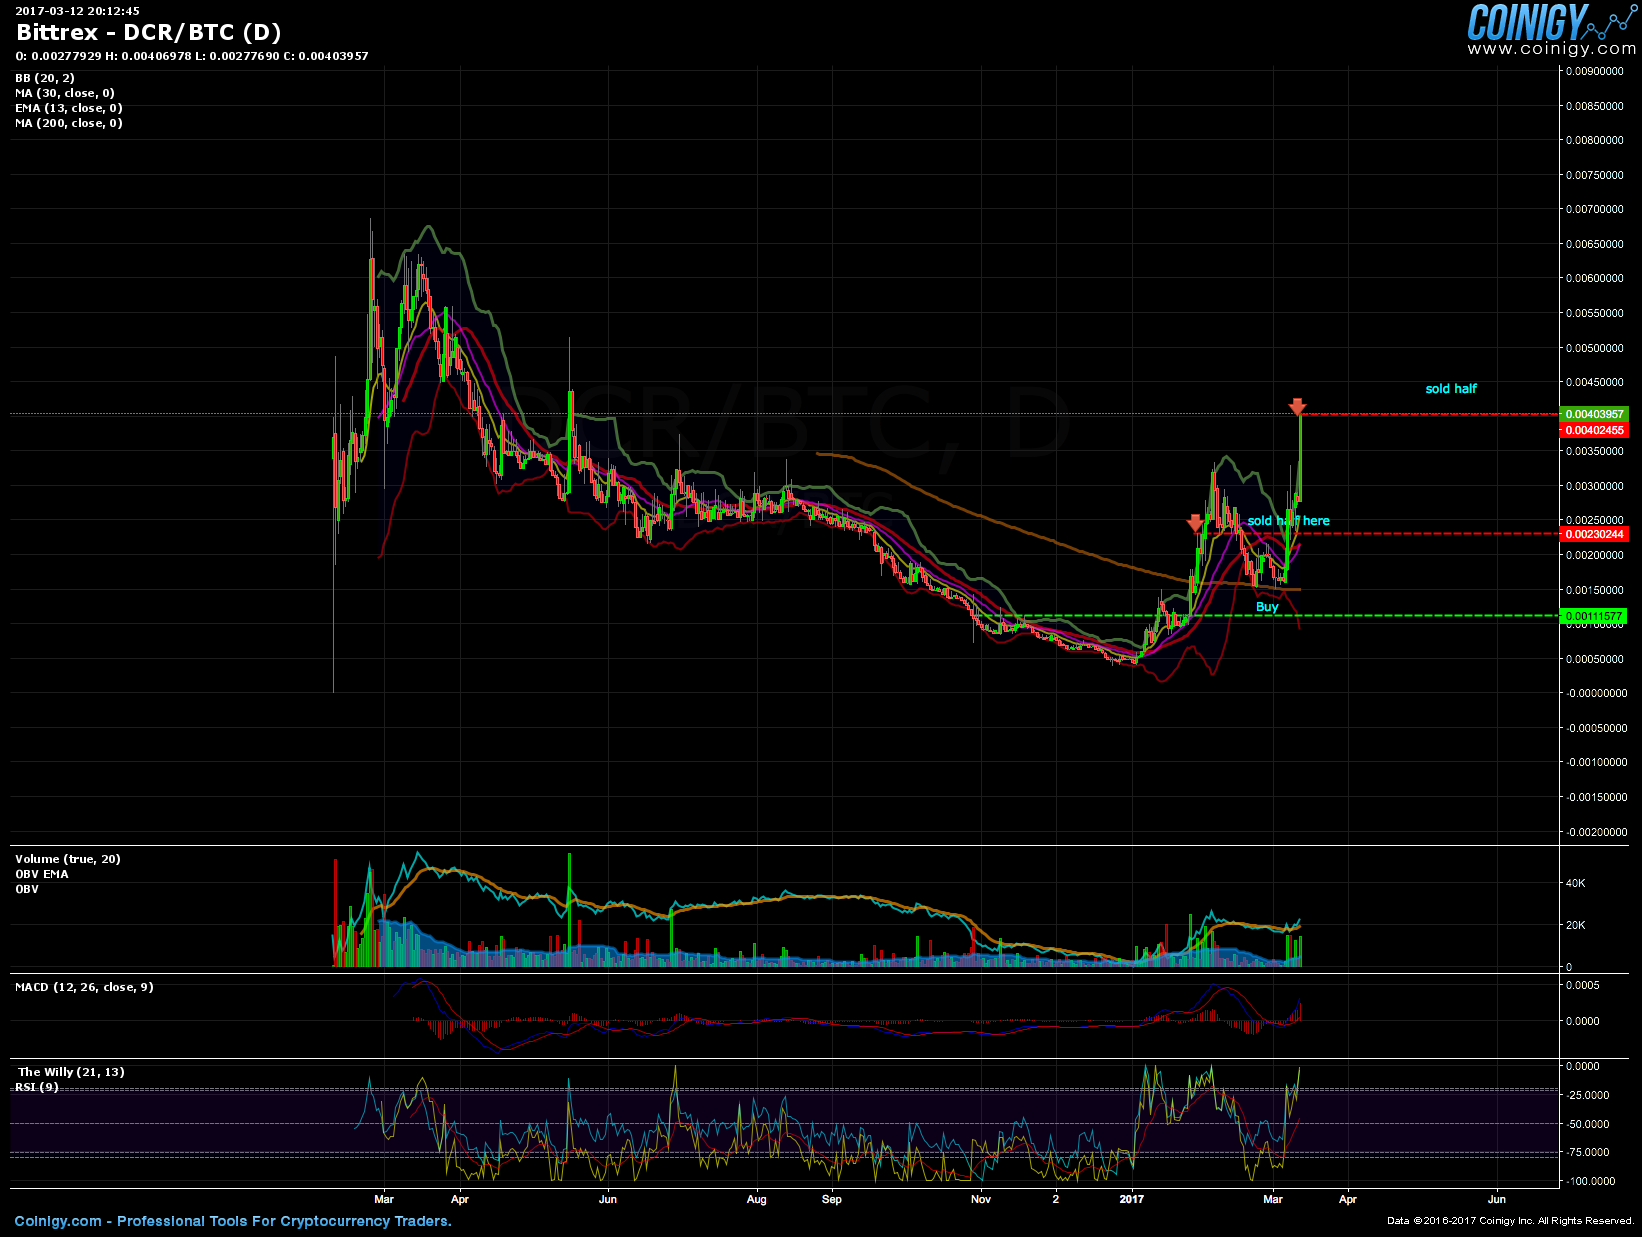
Task: Select the OHLC values line under title
Action: point(191,56)
